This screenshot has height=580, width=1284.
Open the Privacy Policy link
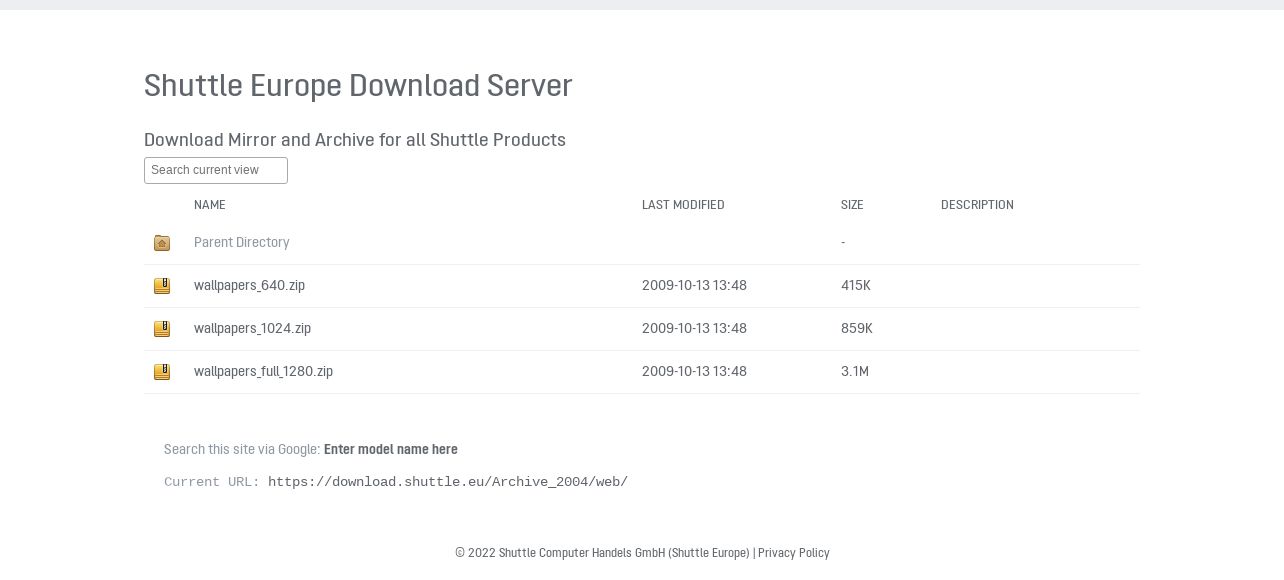click(x=794, y=553)
